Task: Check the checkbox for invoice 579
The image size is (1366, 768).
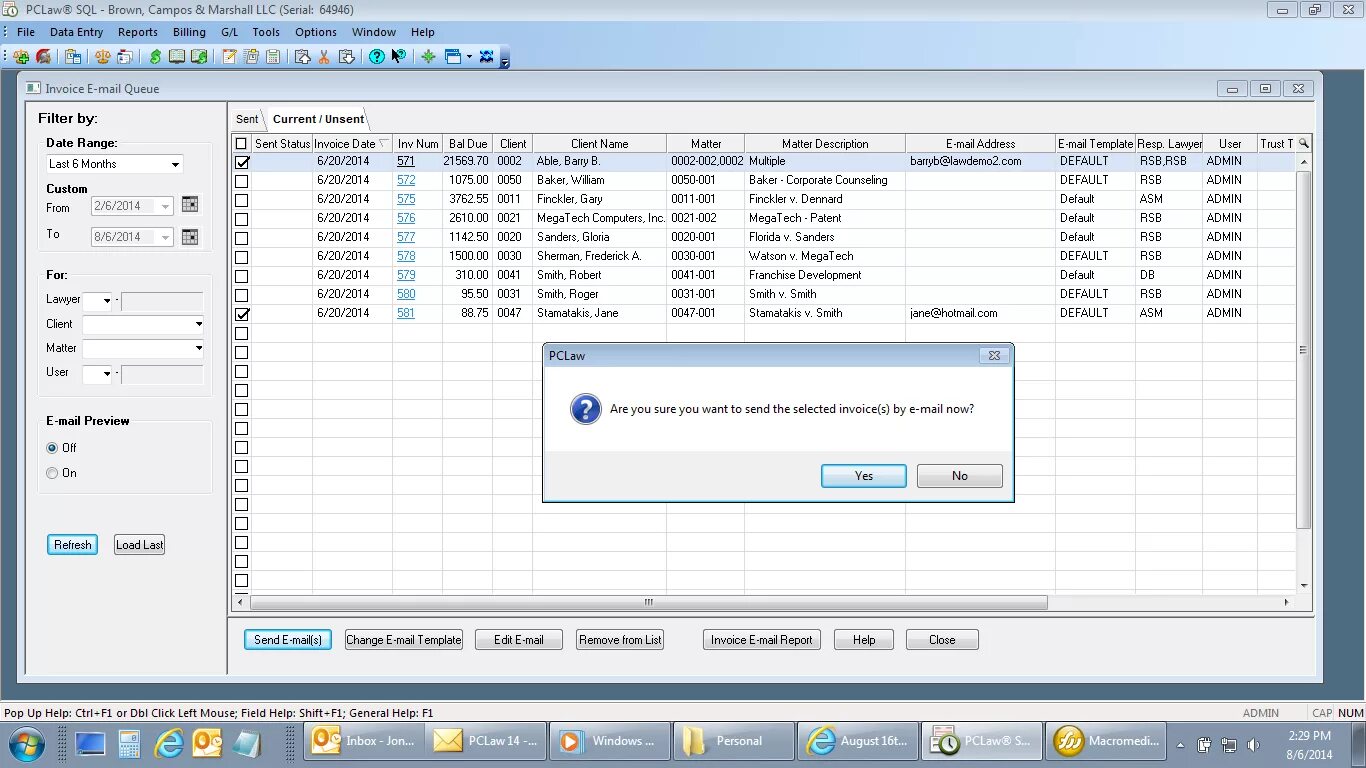Action: pos(241,276)
